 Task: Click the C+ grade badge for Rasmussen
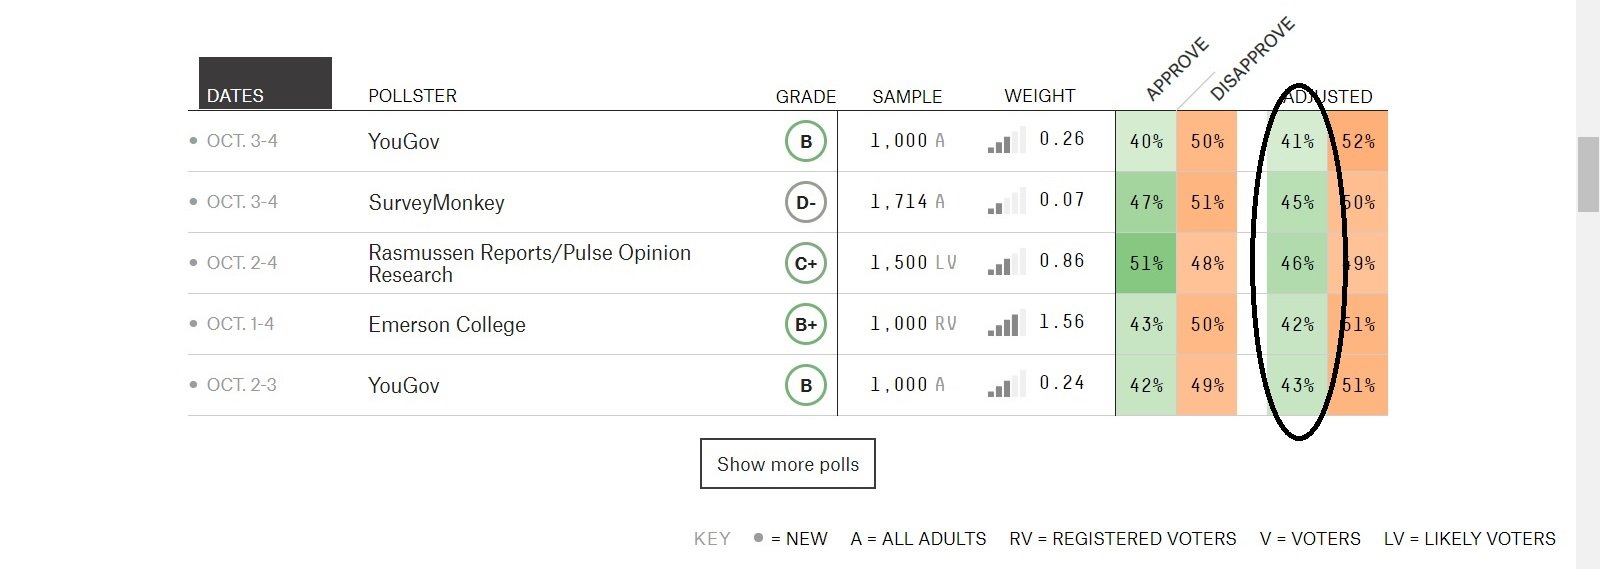click(806, 264)
